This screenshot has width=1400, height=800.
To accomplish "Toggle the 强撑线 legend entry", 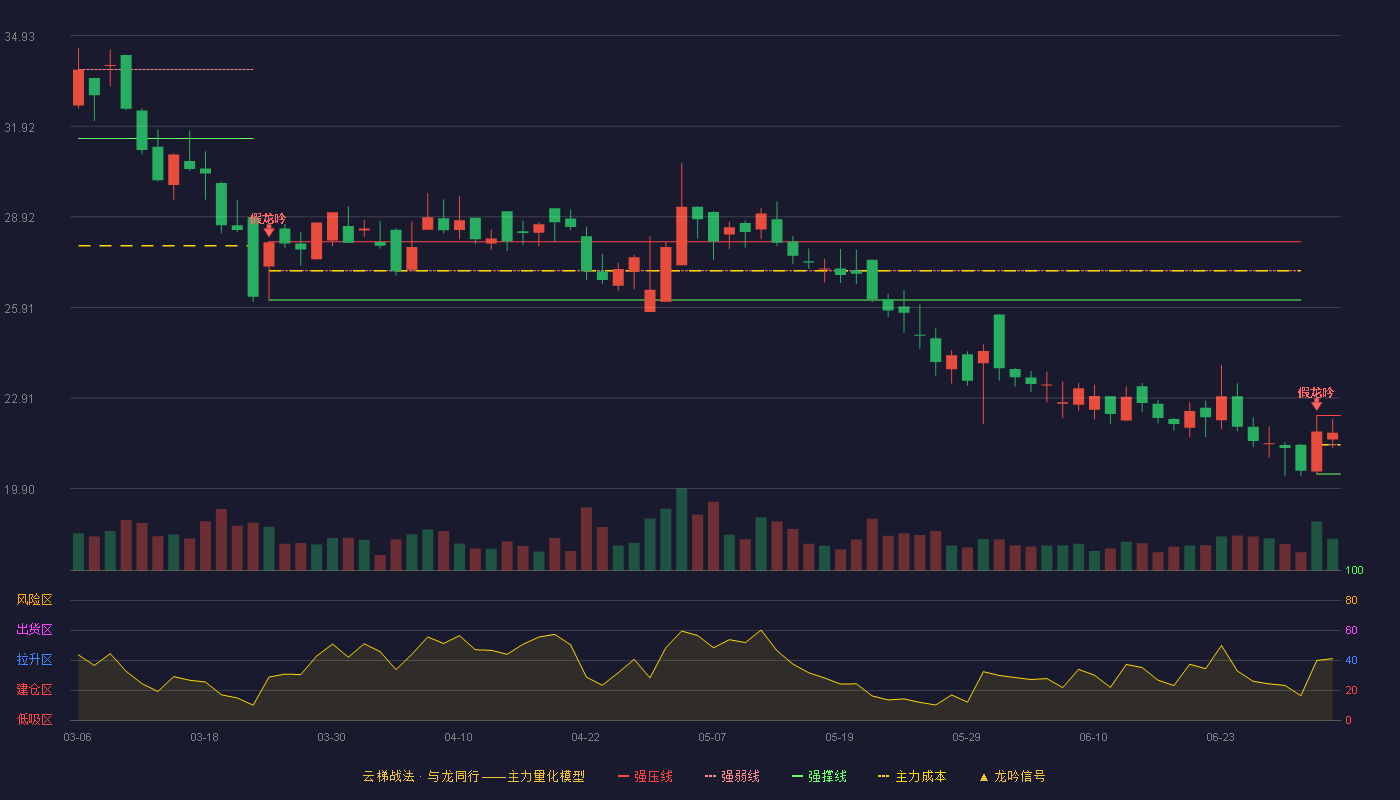I will click(x=819, y=776).
